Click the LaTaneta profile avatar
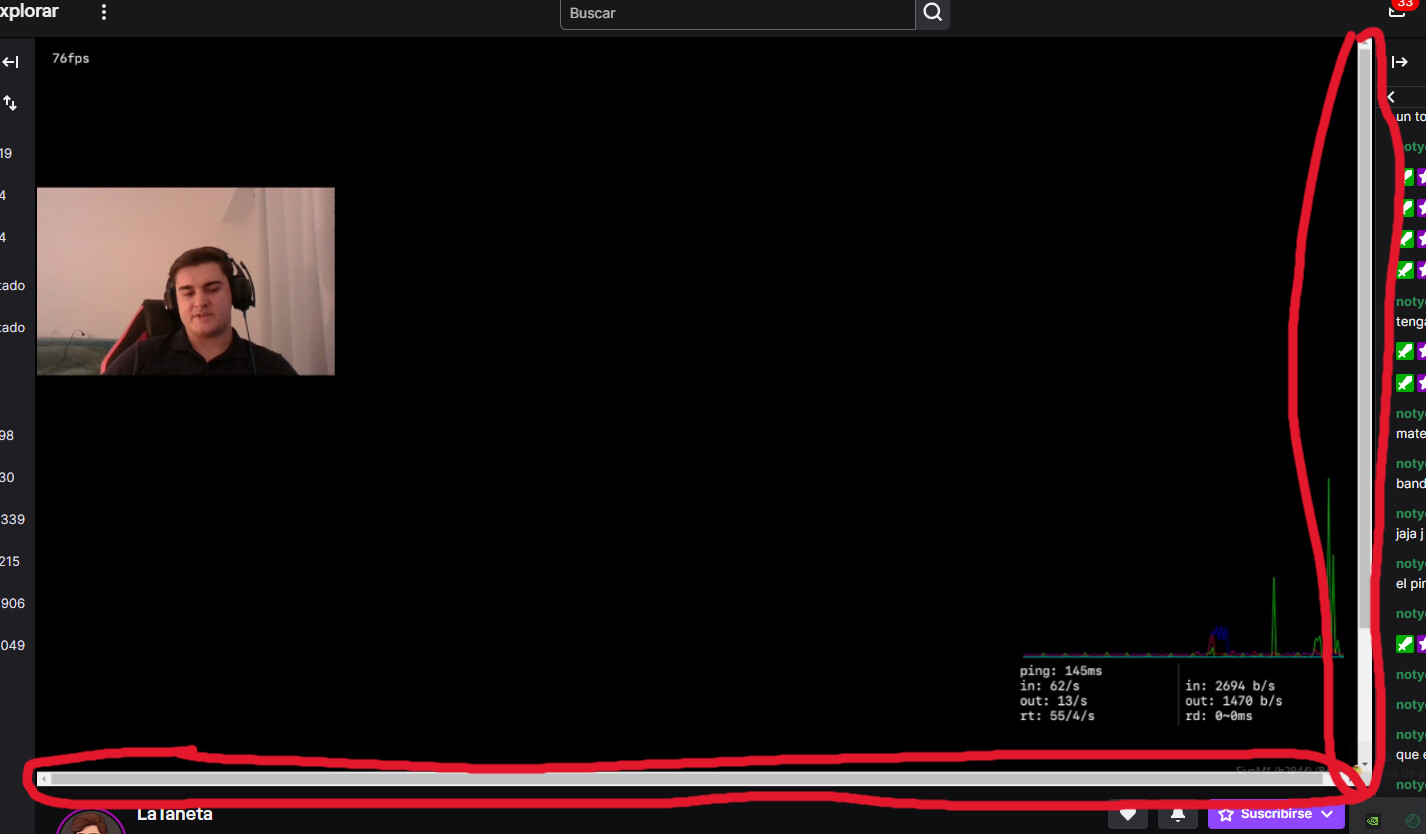1426x834 pixels. coord(91,822)
